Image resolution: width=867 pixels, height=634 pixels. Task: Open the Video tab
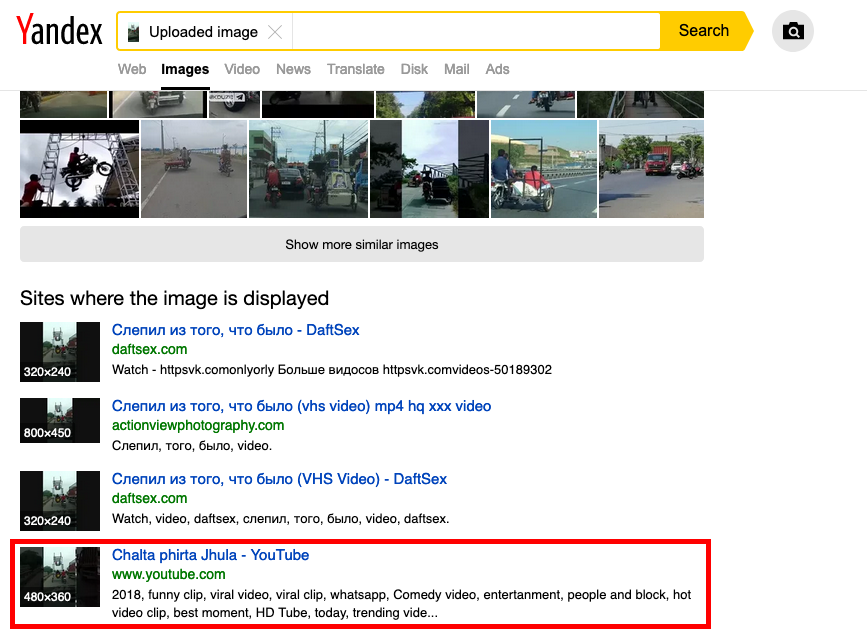[x=242, y=69]
